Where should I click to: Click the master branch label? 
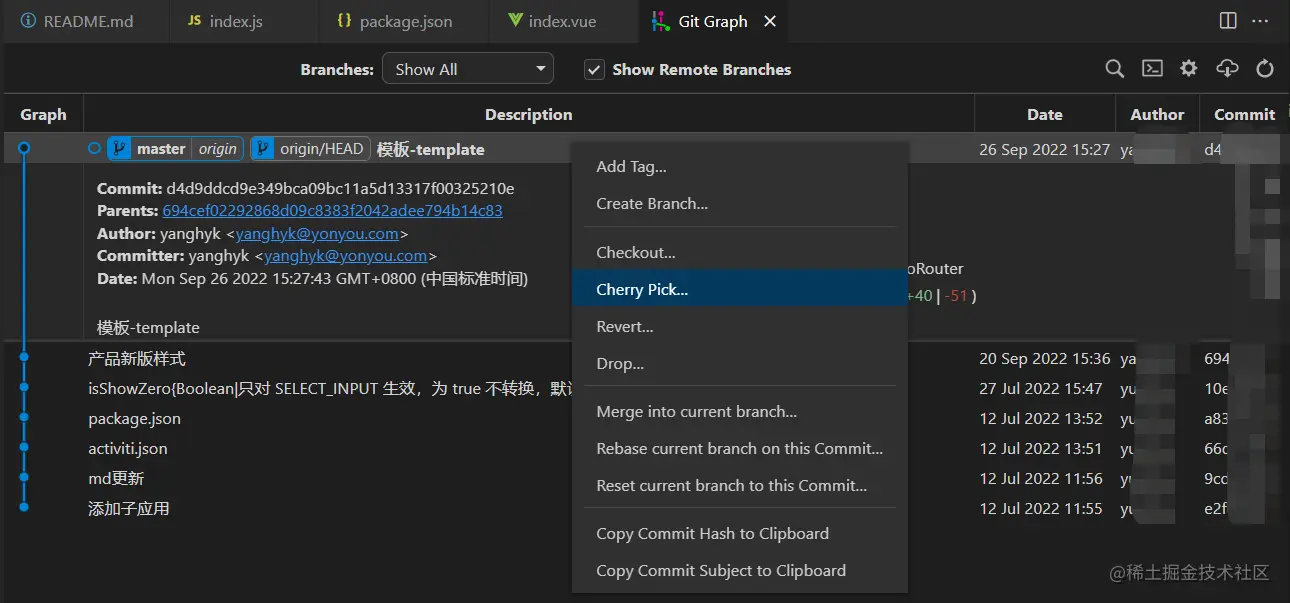coord(161,149)
